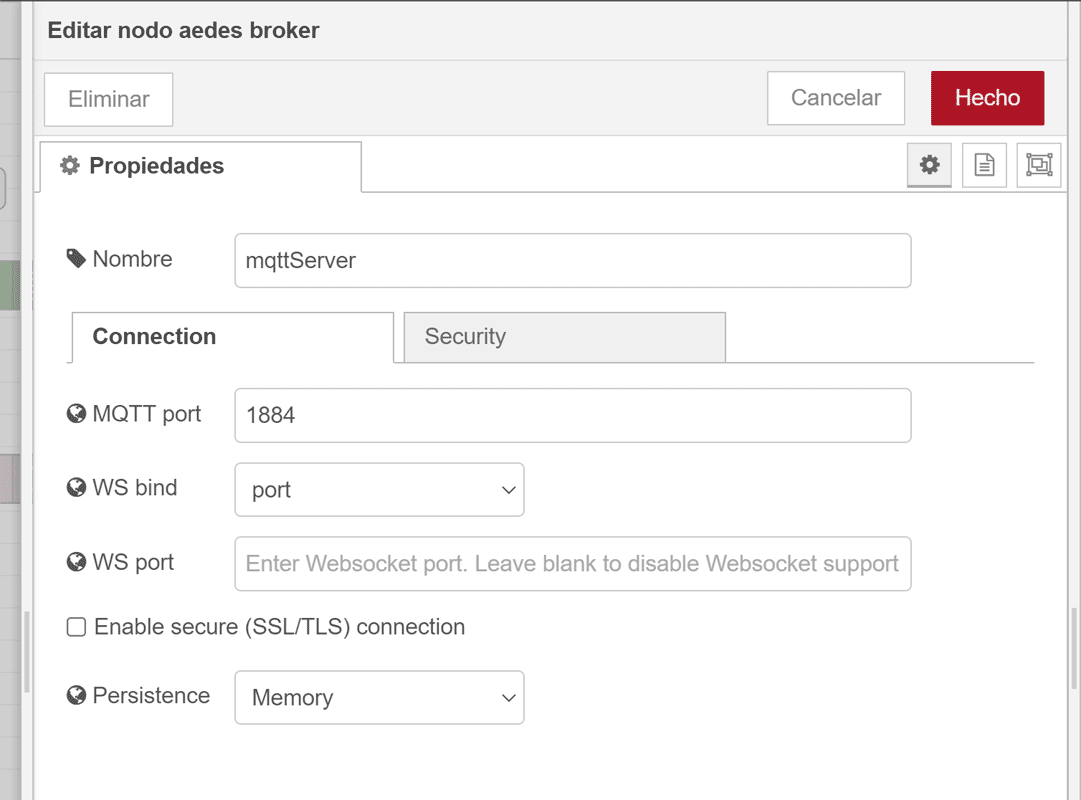This screenshot has width=1081, height=800.
Task: Click the WS bind globe icon
Action: 76,488
